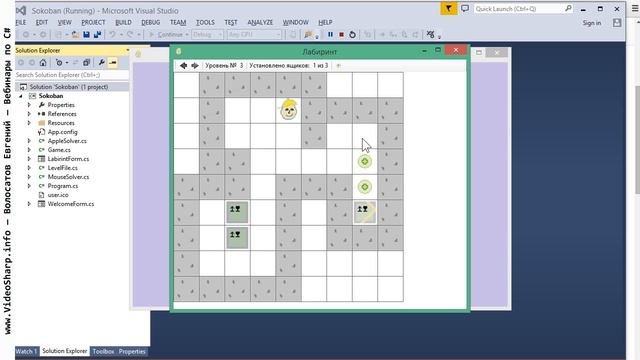The image size is (640, 360).
Task: Select Program.cs in Solution Explorer
Action: (63, 186)
